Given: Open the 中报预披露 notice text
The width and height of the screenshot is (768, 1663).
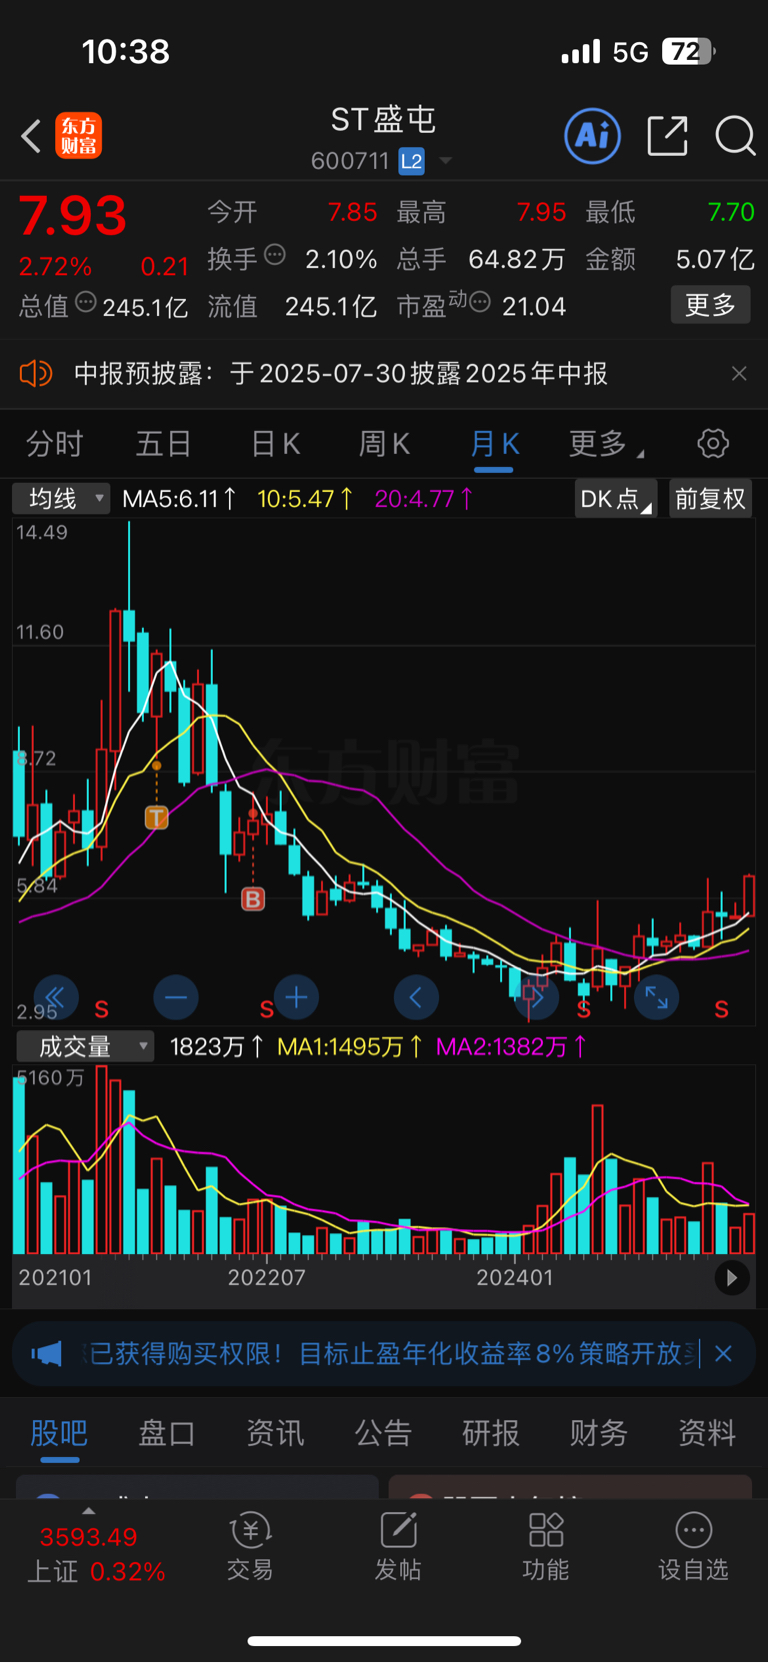Looking at the screenshot, I should pyautogui.click(x=341, y=374).
